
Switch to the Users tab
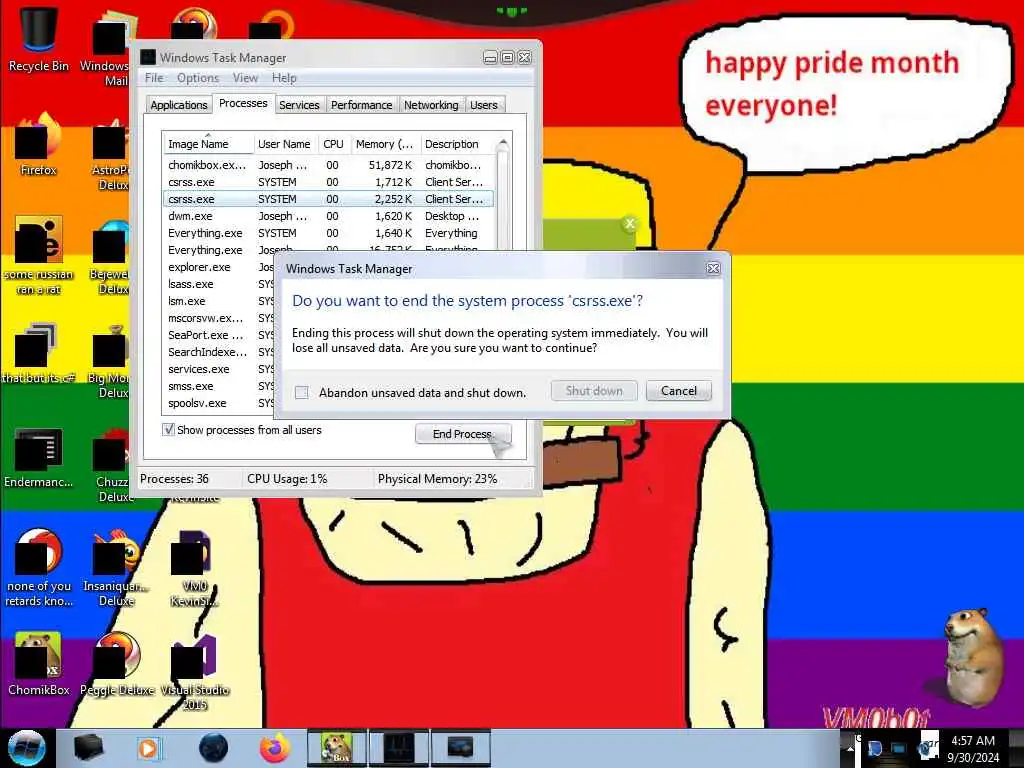point(484,105)
